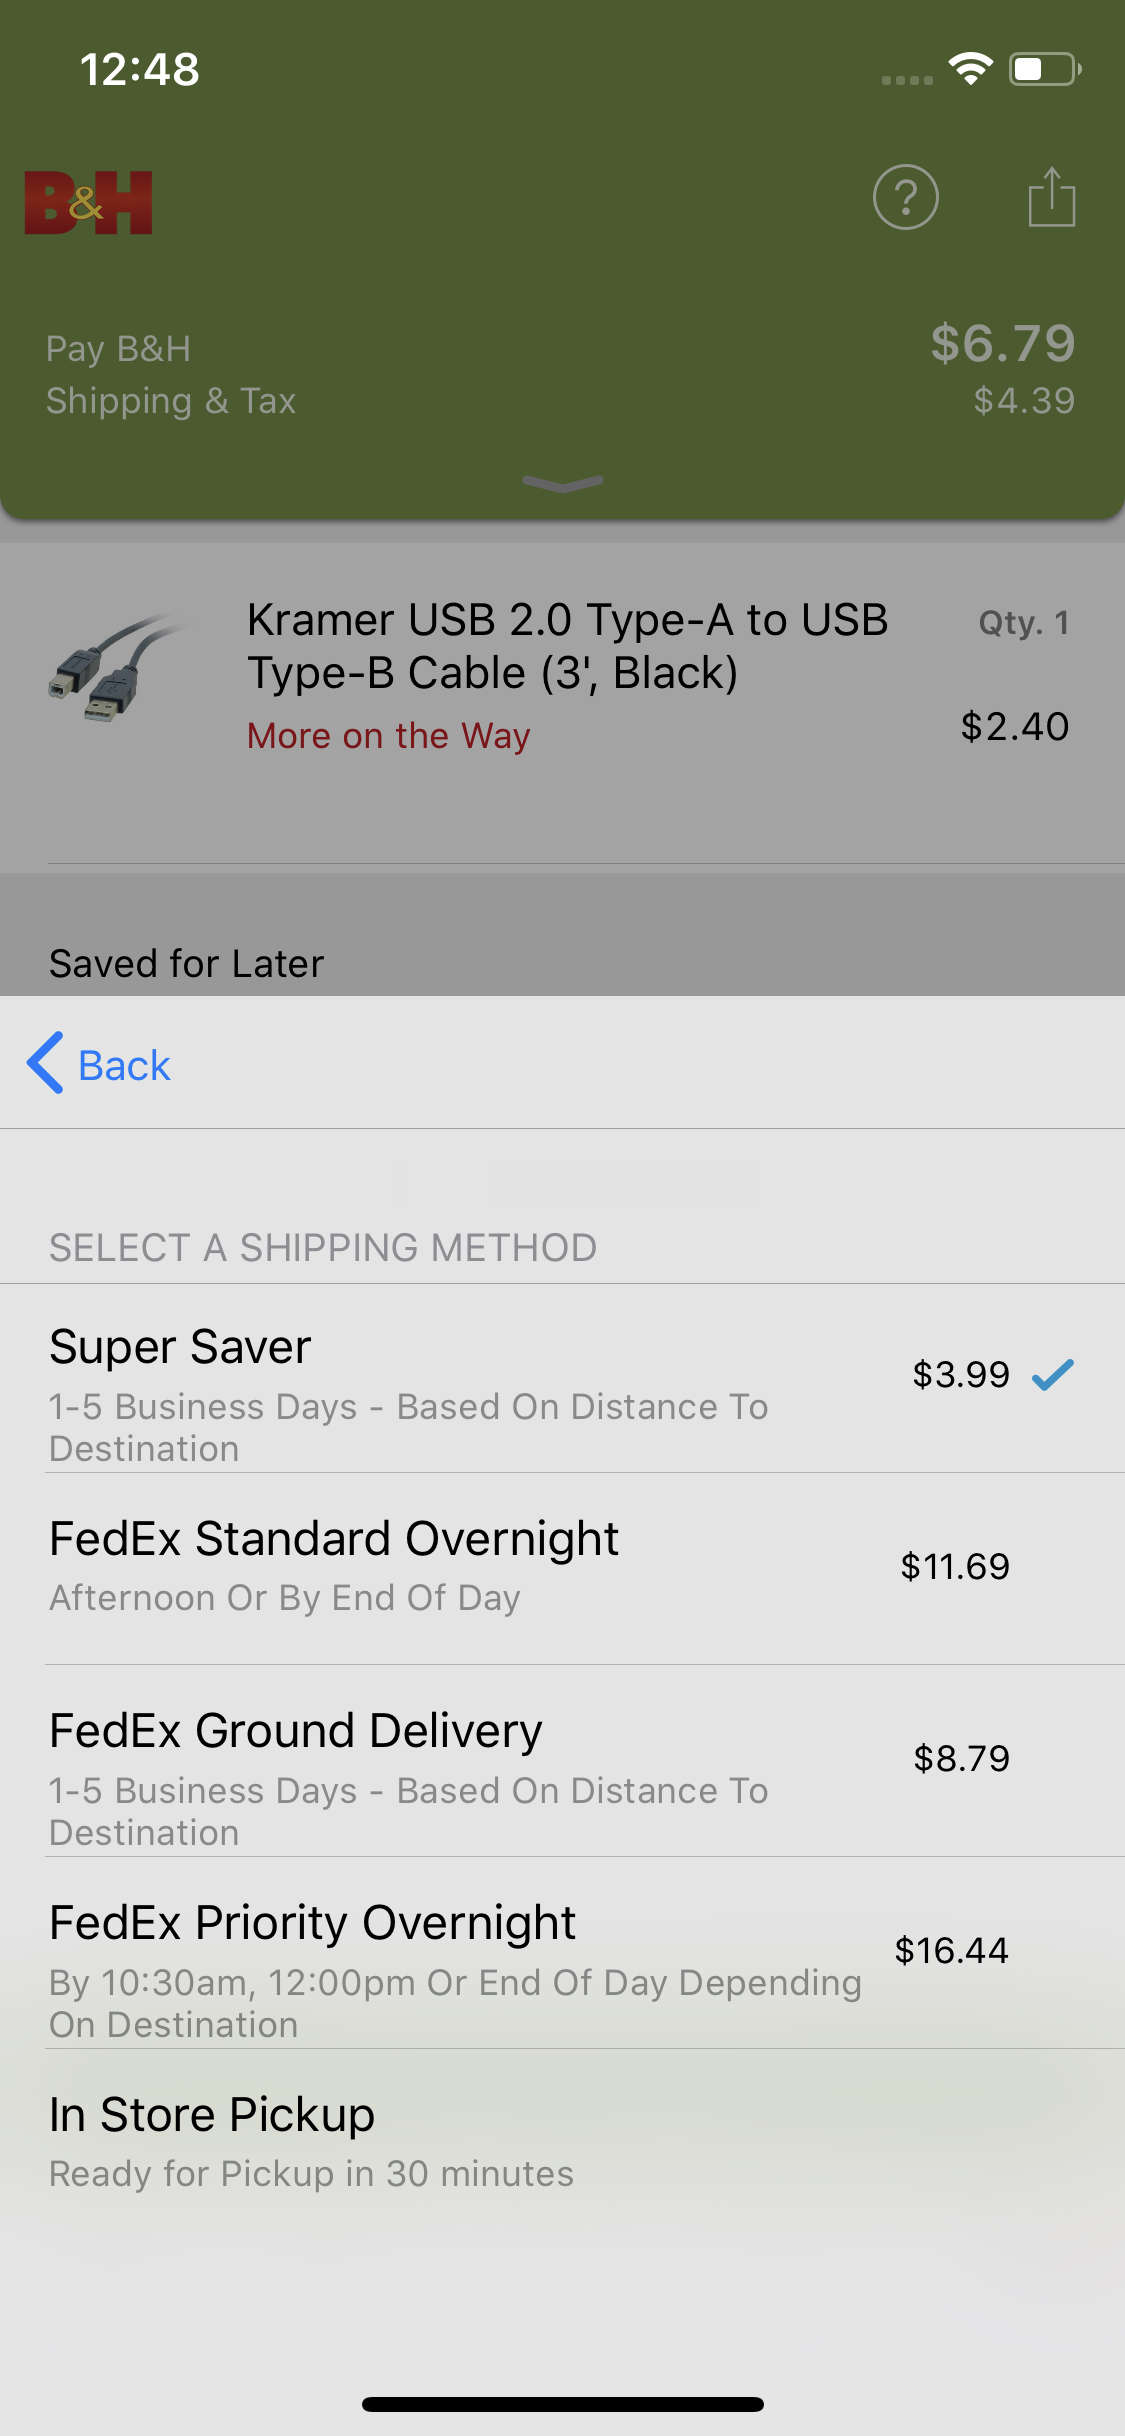Open the More on the Way link

click(x=388, y=735)
